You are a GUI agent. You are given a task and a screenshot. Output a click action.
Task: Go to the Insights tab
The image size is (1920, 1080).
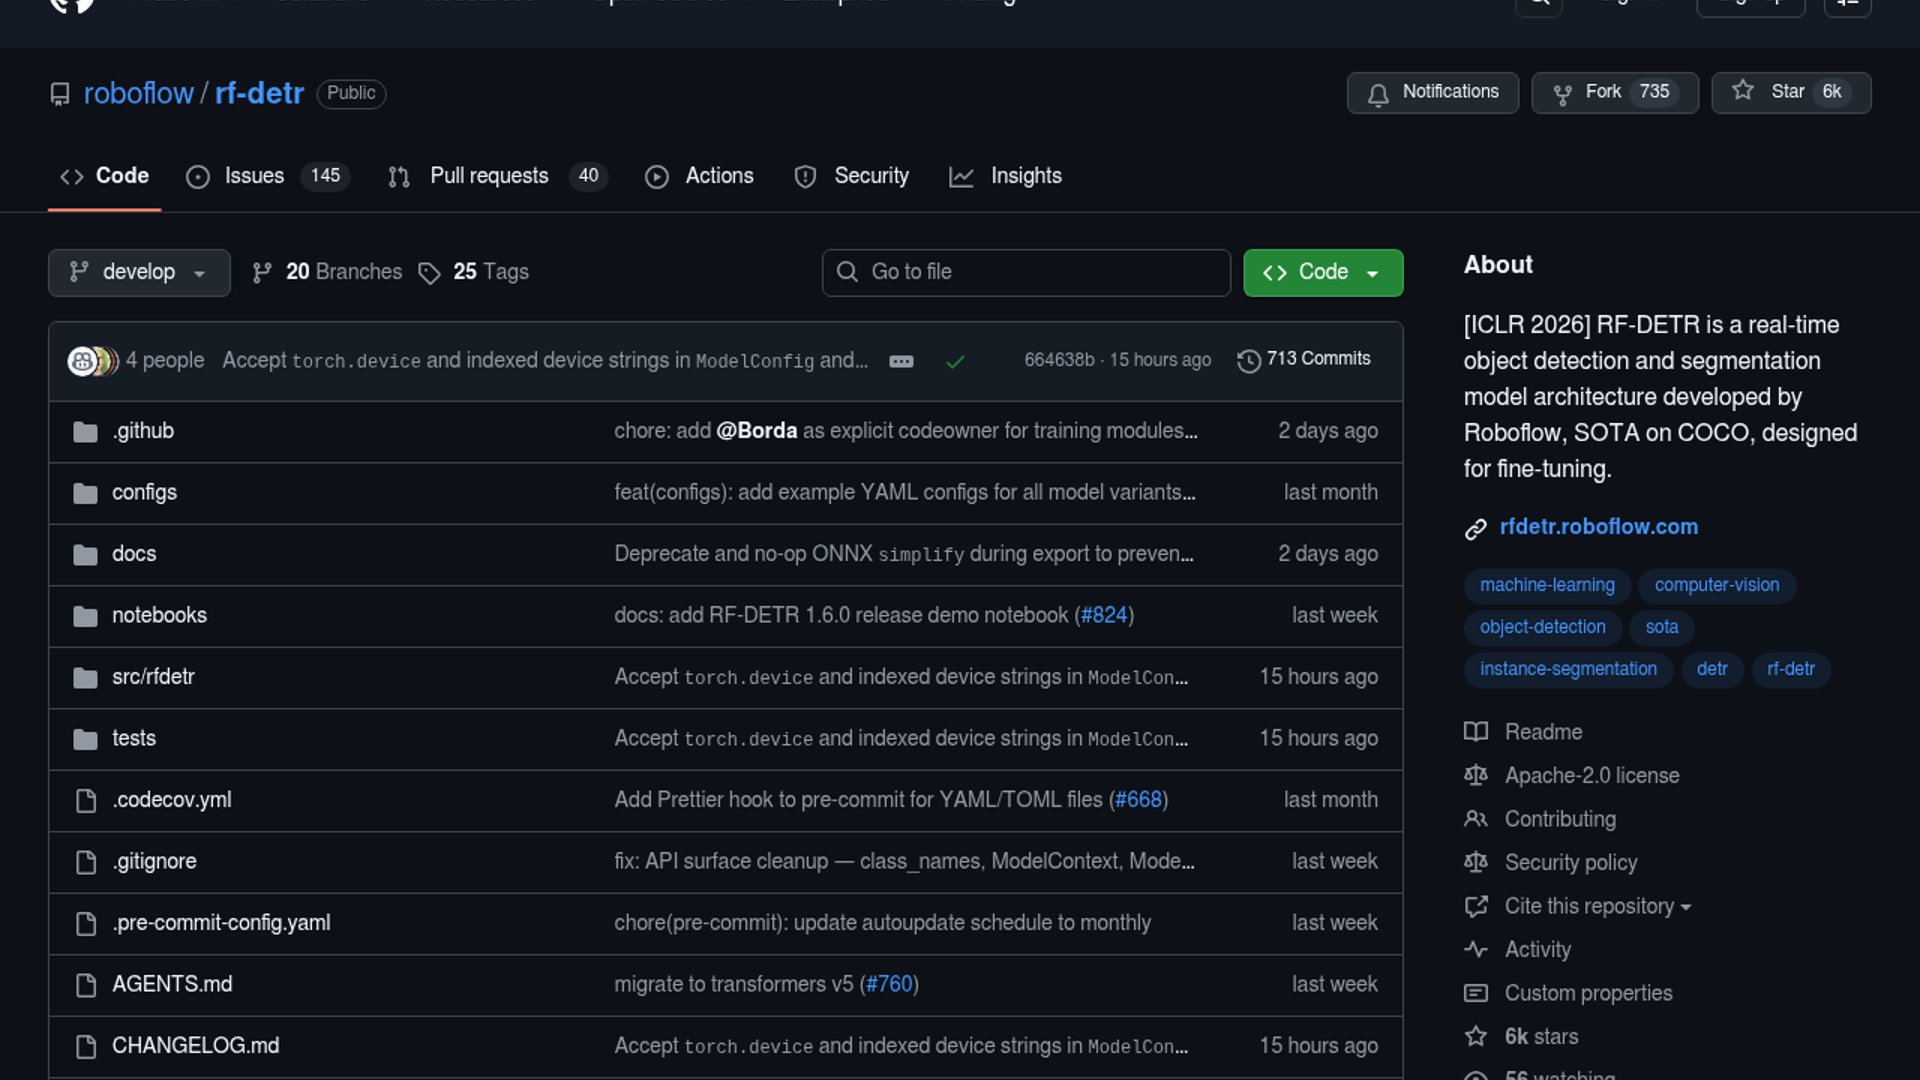1025,176
